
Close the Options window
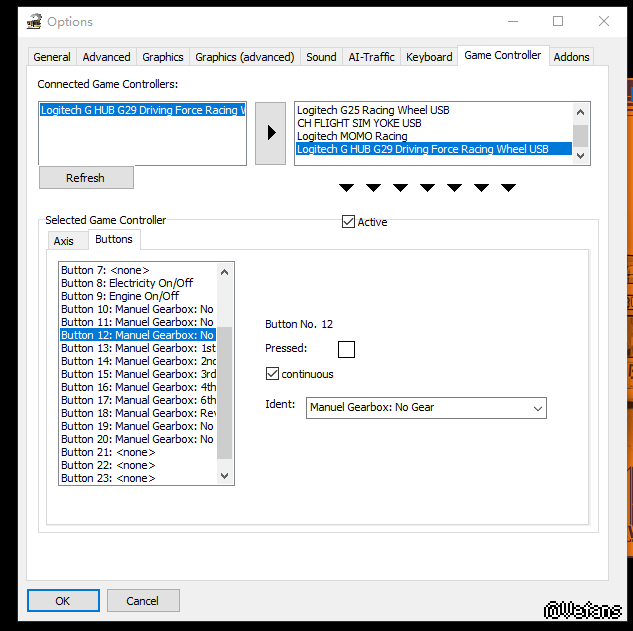click(x=604, y=21)
